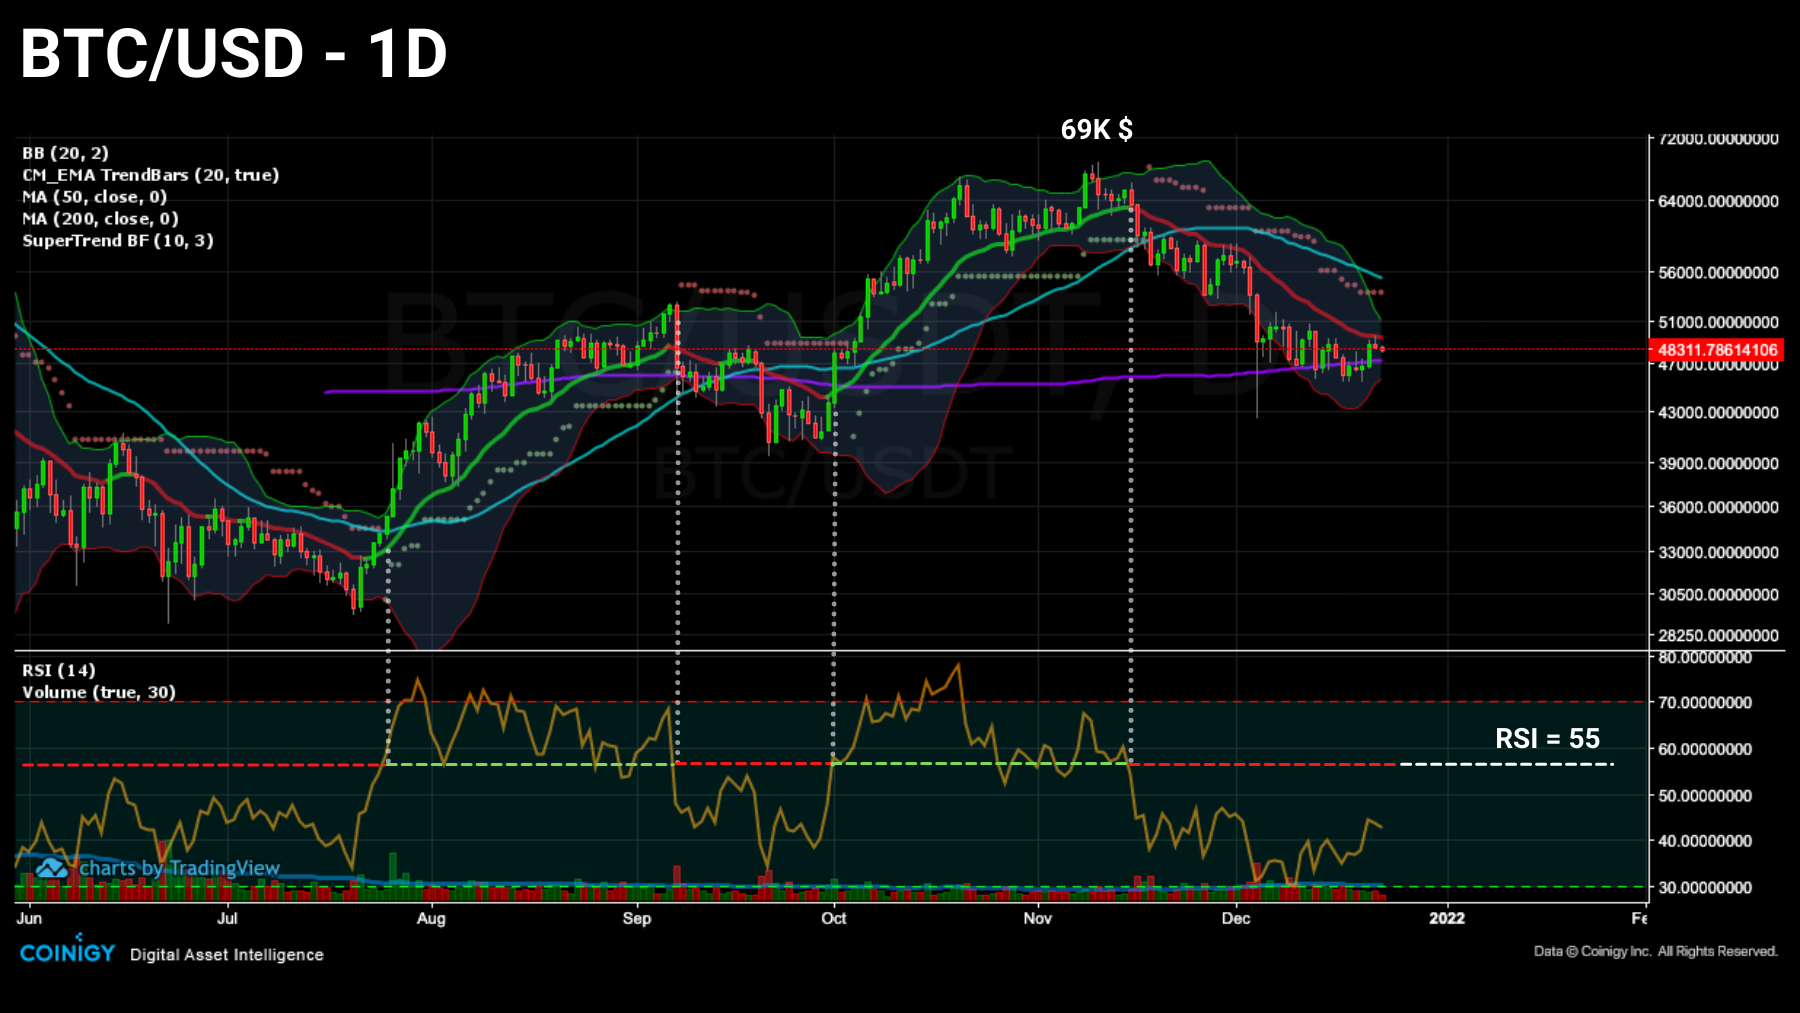Select the Jun label on the time axis
The image size is (1800, 1013).
30,918
